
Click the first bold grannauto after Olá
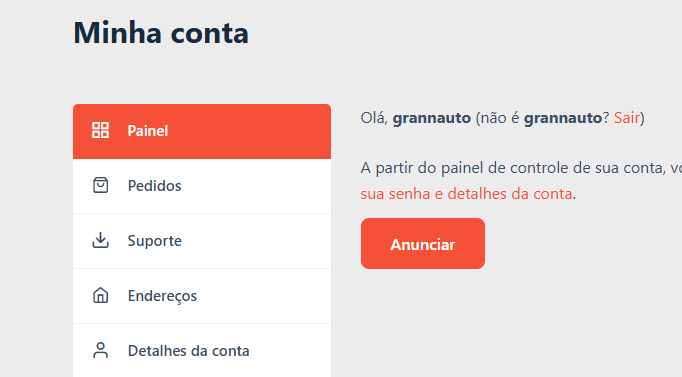431,118
